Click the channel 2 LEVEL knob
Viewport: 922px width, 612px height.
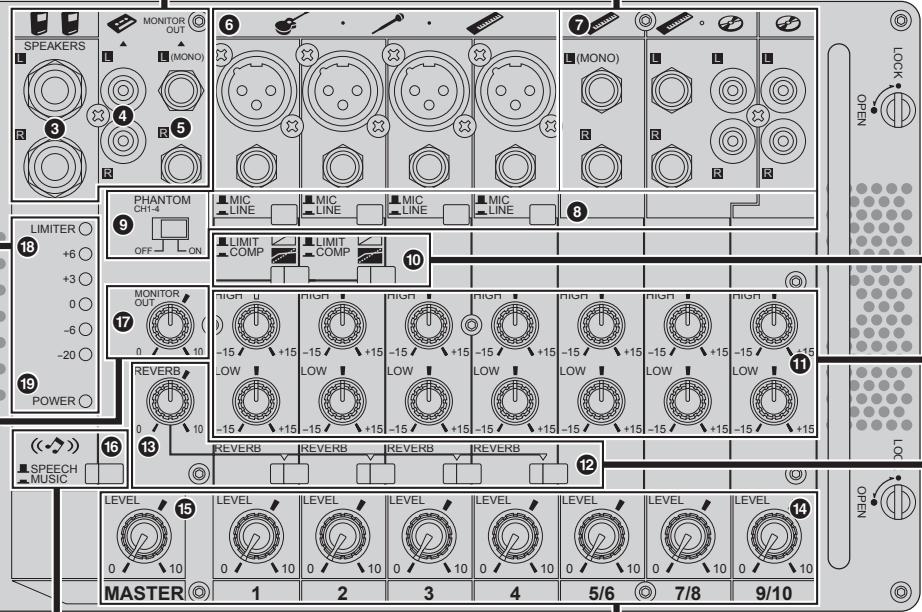pyautogui.click(x=343, y=536)
